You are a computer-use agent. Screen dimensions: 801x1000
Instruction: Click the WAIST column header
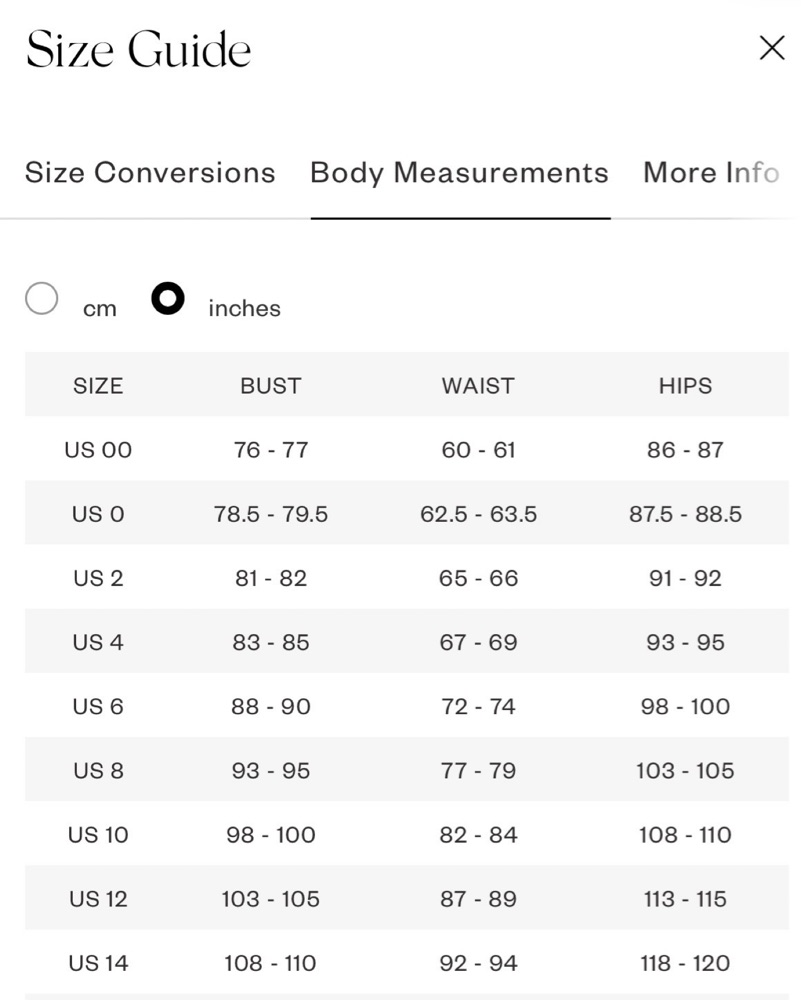(478, 386)
